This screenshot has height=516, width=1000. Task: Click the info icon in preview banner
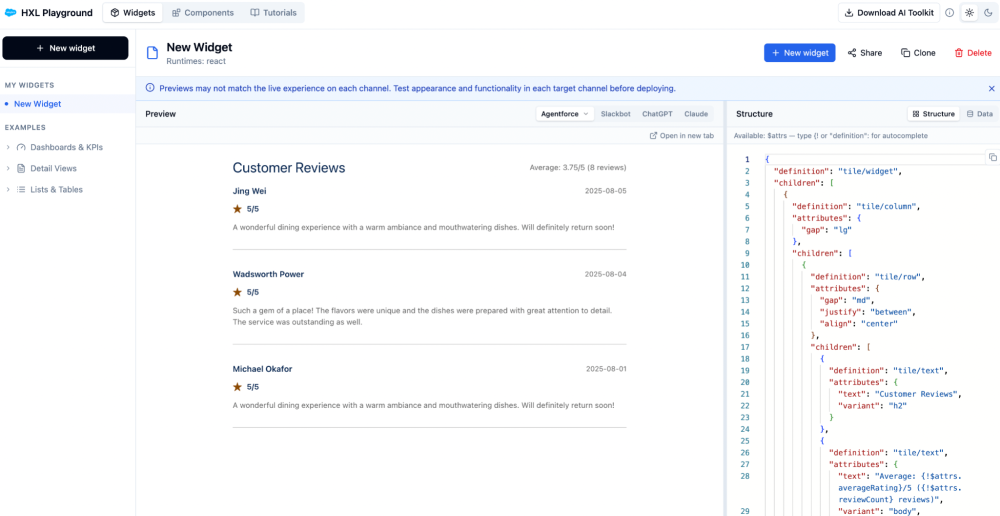[150, 88]
